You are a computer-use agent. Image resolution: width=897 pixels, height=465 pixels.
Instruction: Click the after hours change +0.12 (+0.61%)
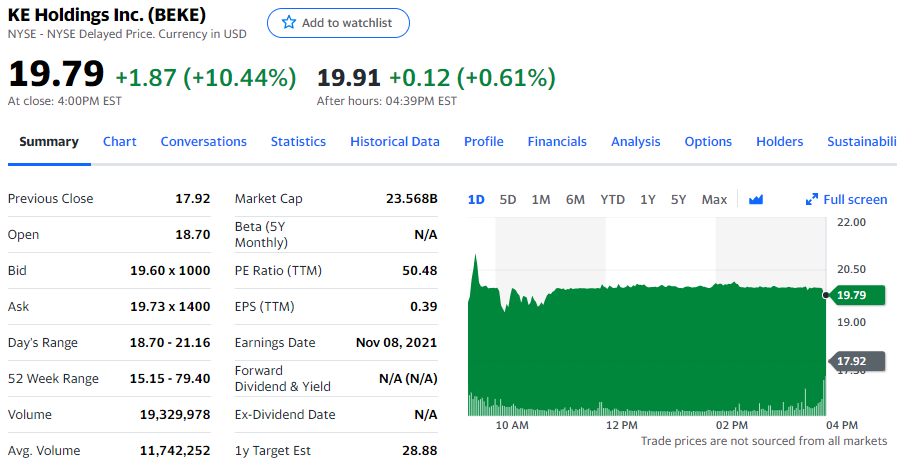472,78
